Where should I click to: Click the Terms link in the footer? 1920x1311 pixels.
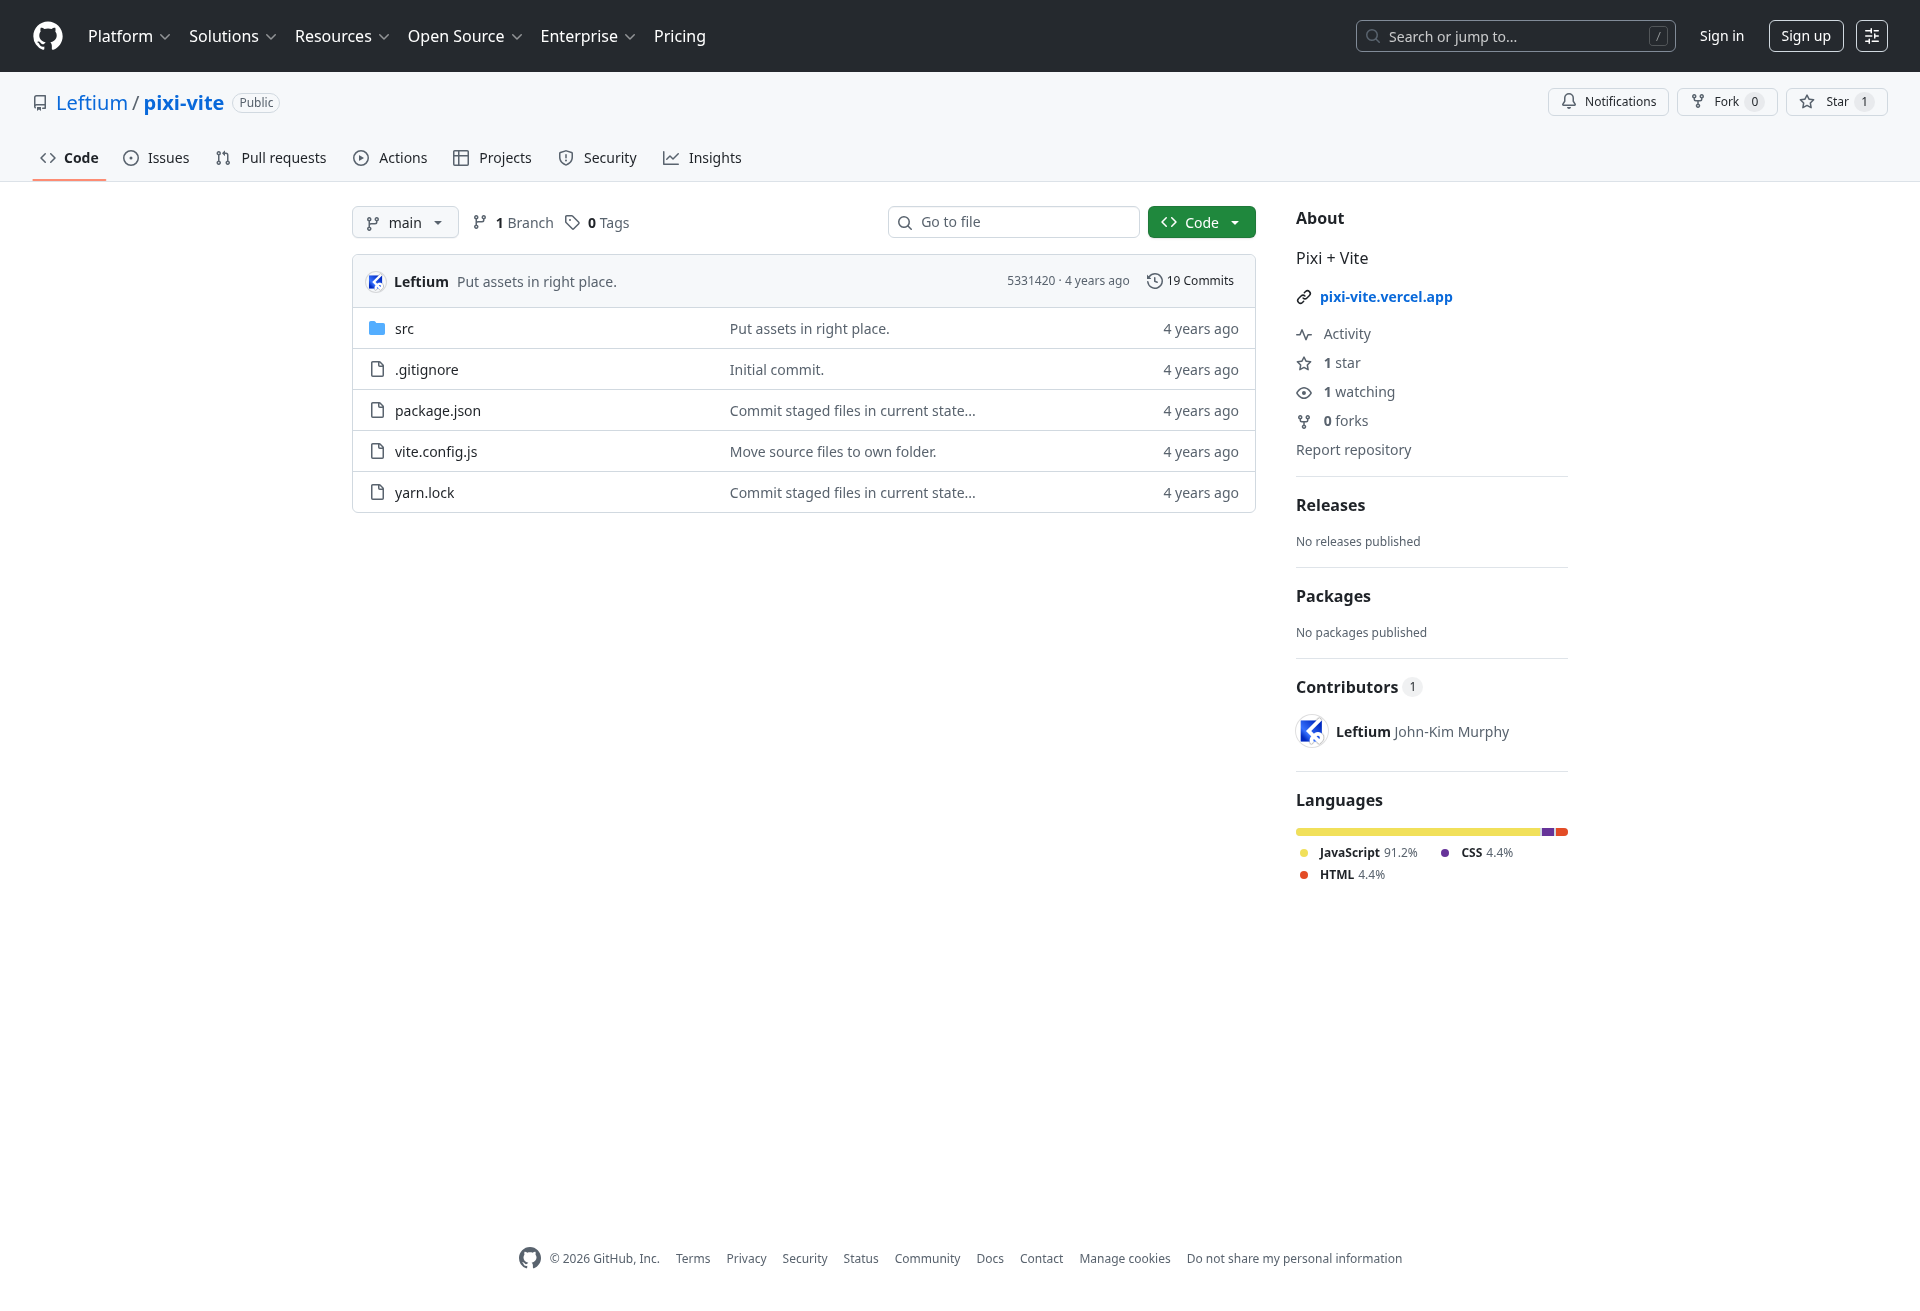point(693,1258)
